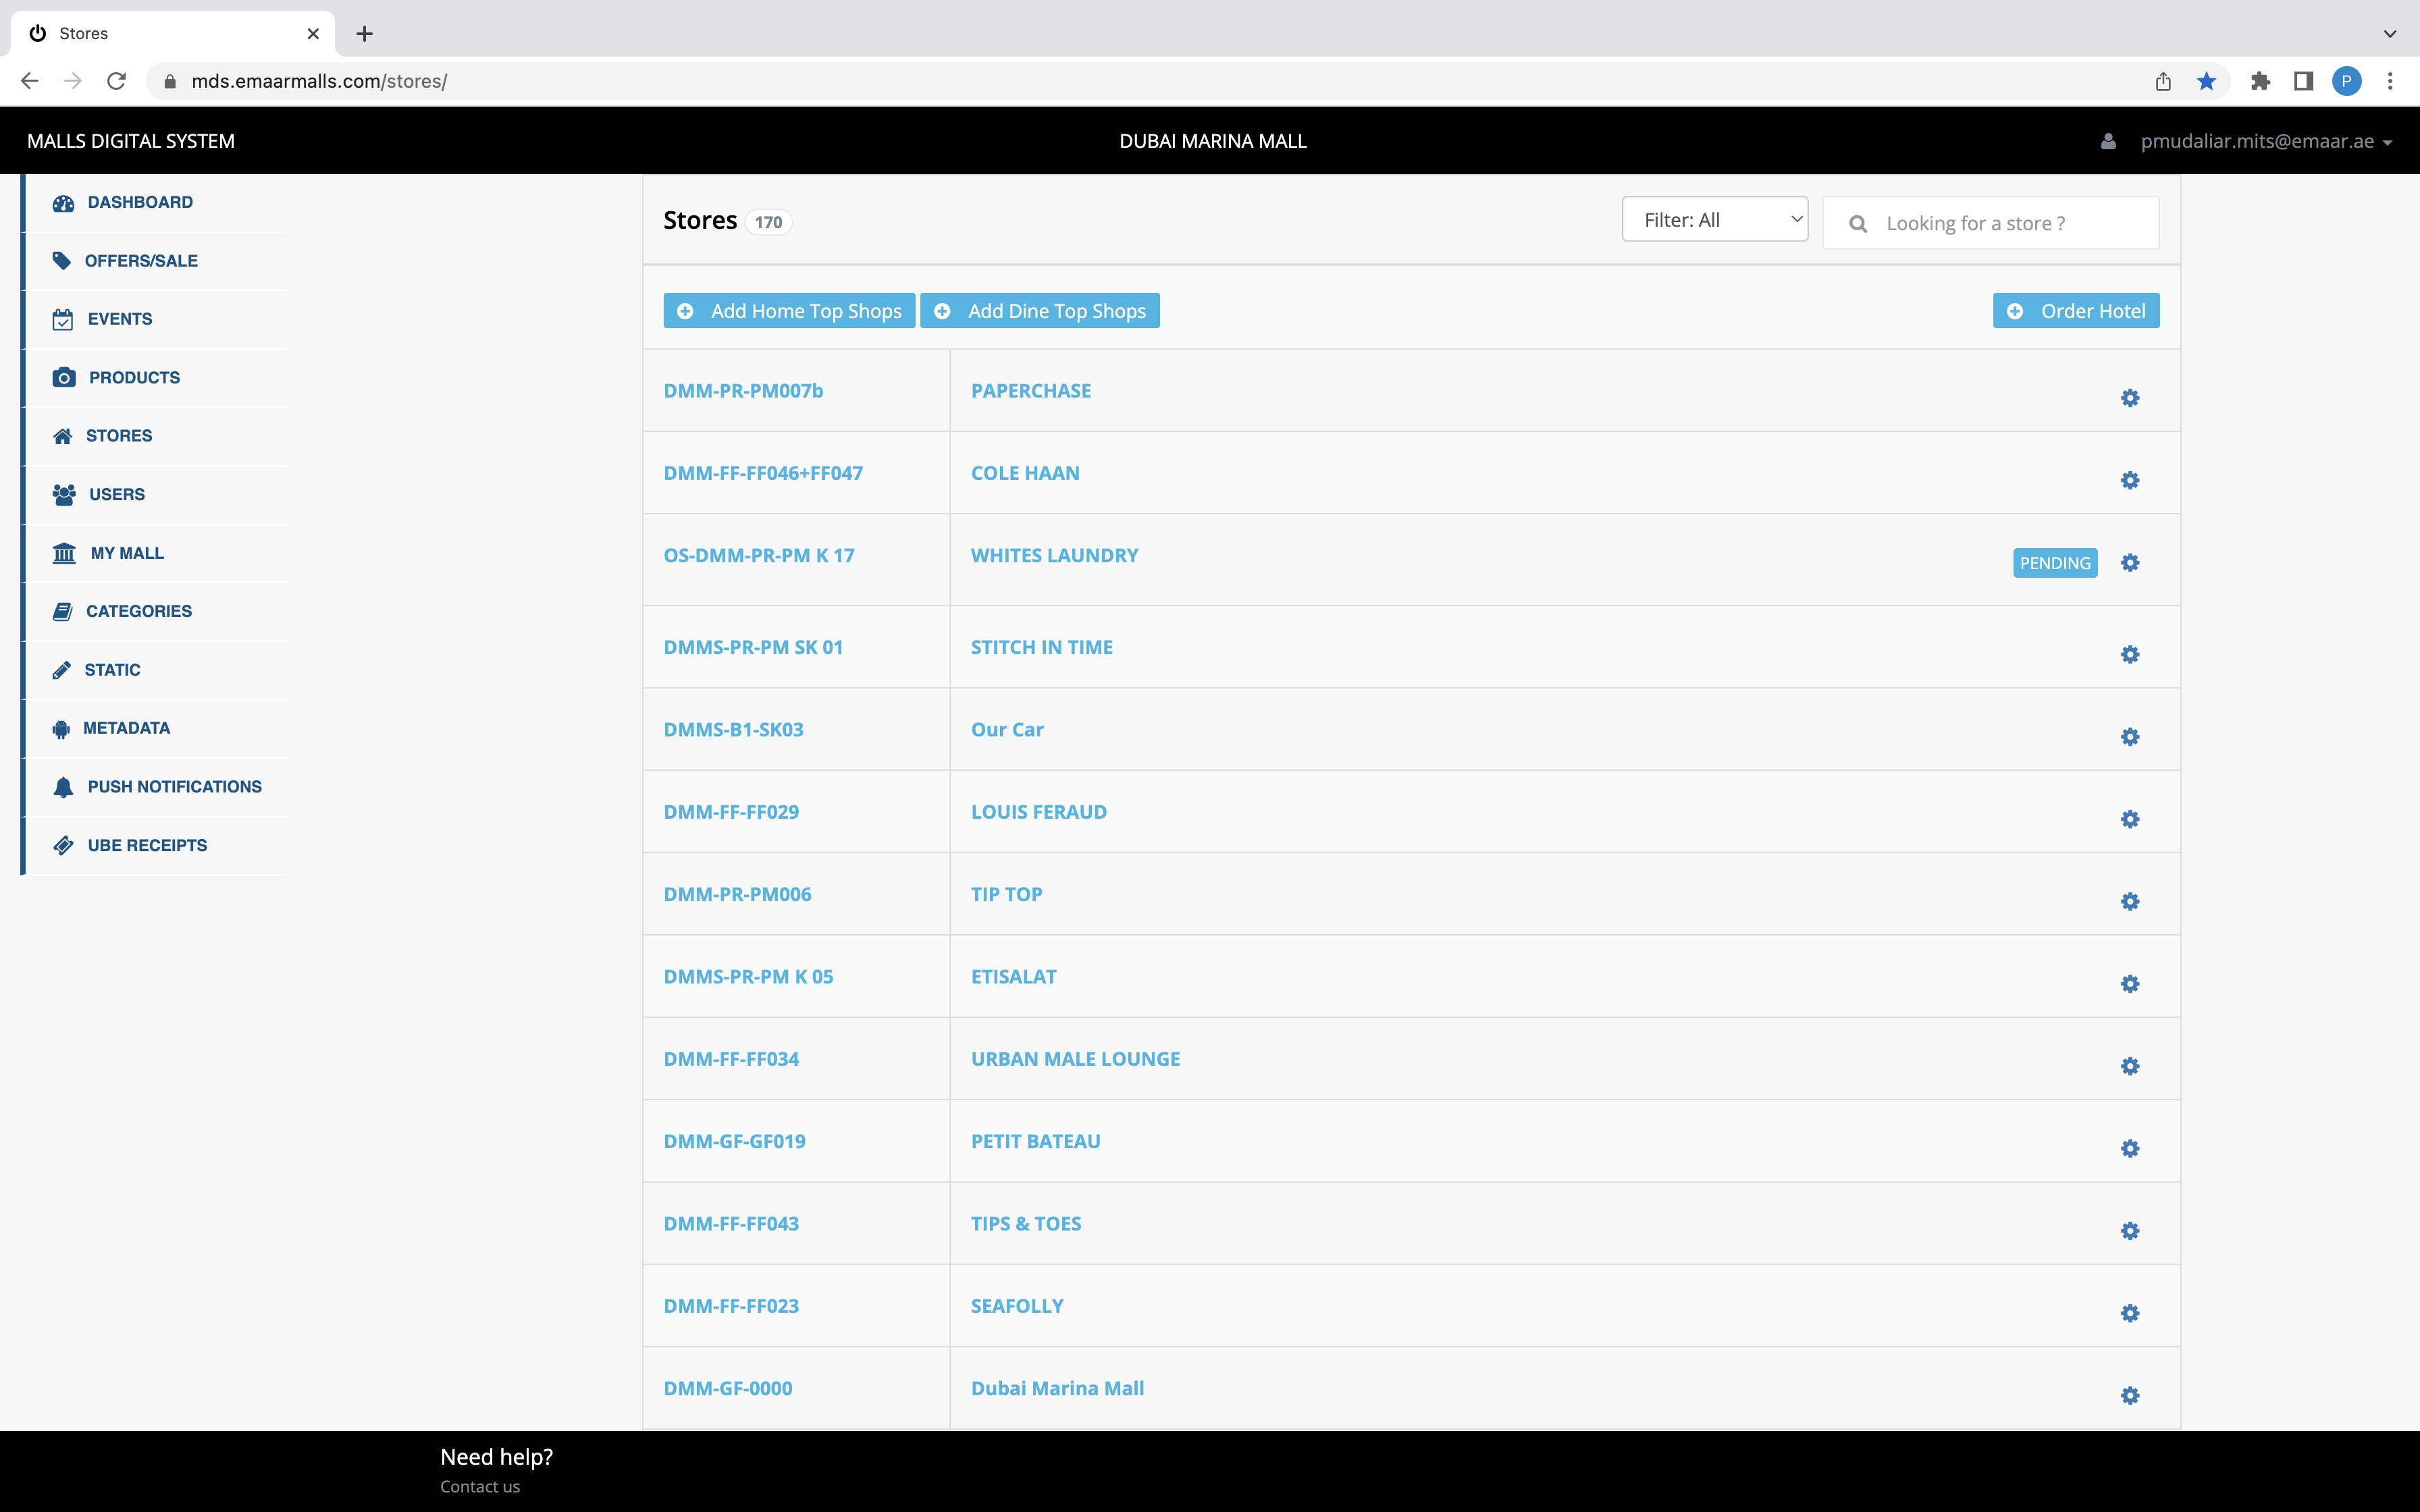Open Users in the sidebar

click(x=117, y=494)
